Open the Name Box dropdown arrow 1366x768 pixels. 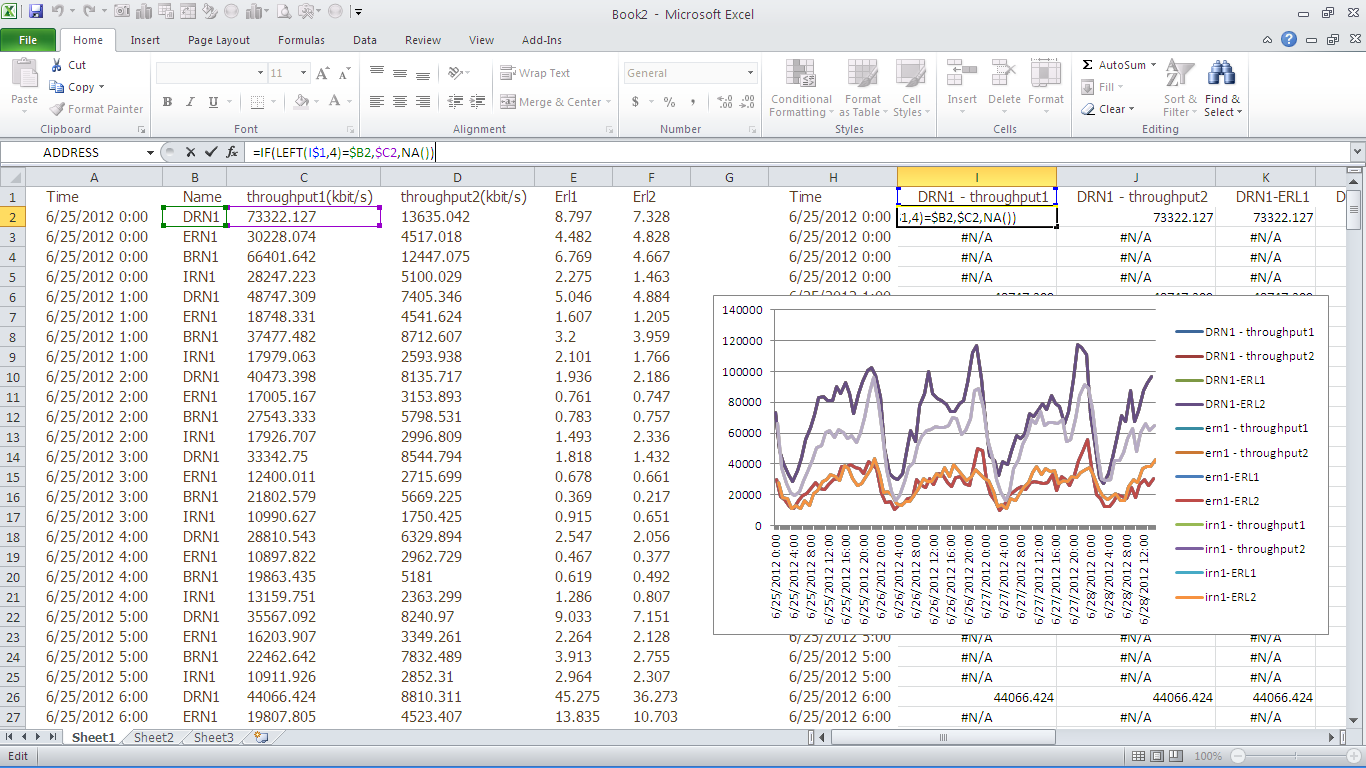(x=151, y=152)
